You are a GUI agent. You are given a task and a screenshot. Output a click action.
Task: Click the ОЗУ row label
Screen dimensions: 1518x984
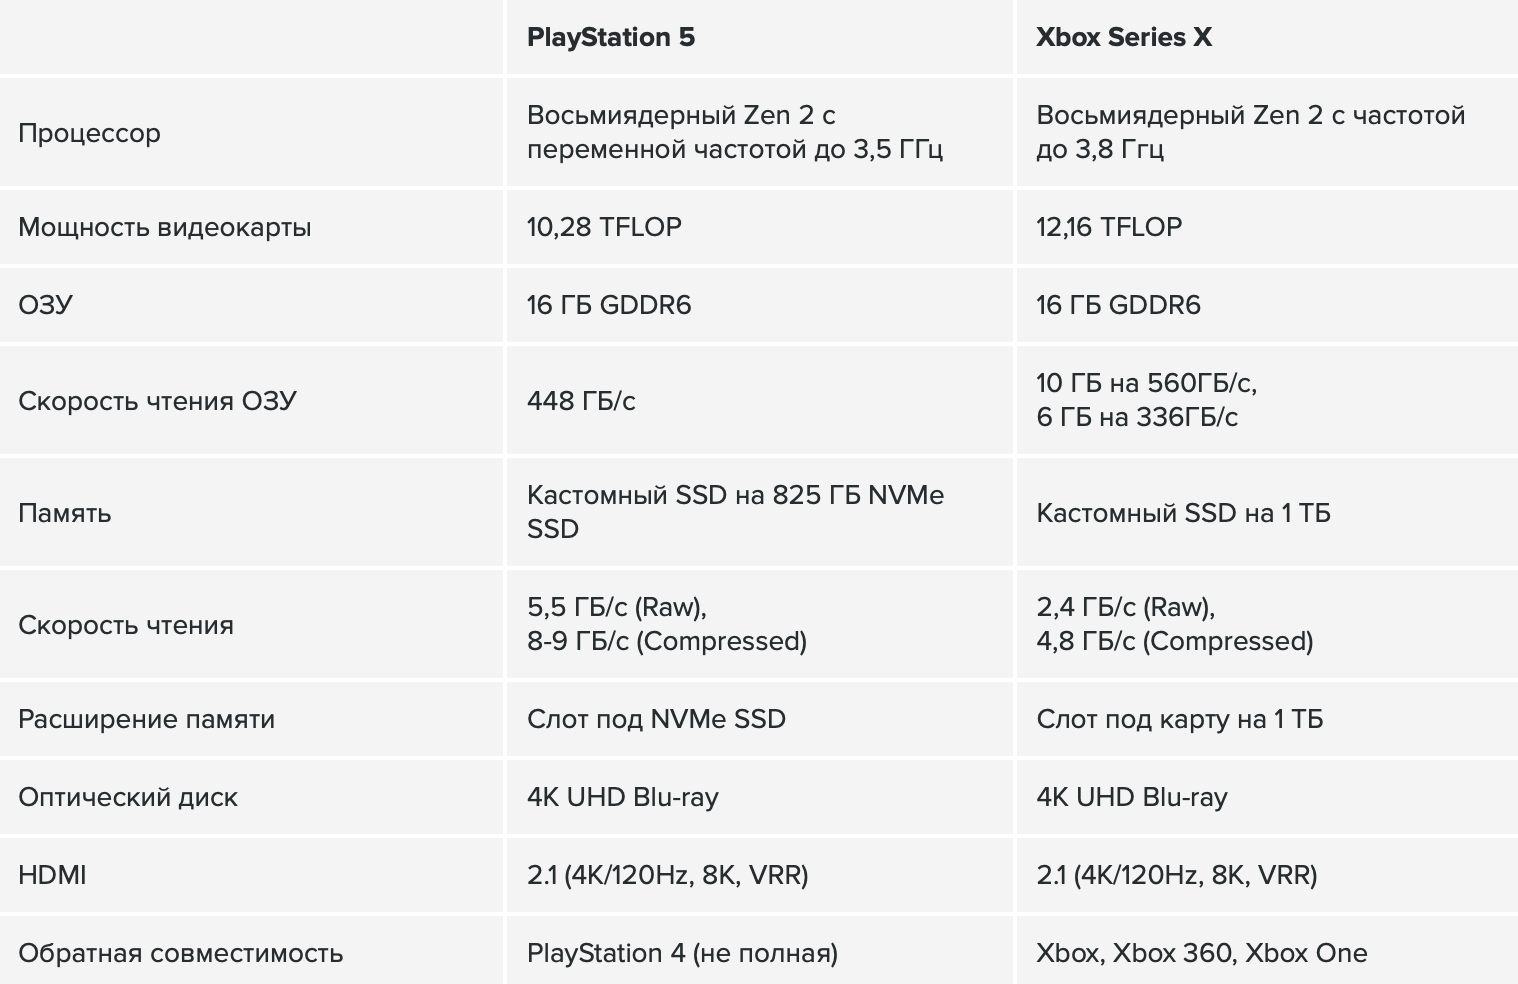(x=46, y=305)
